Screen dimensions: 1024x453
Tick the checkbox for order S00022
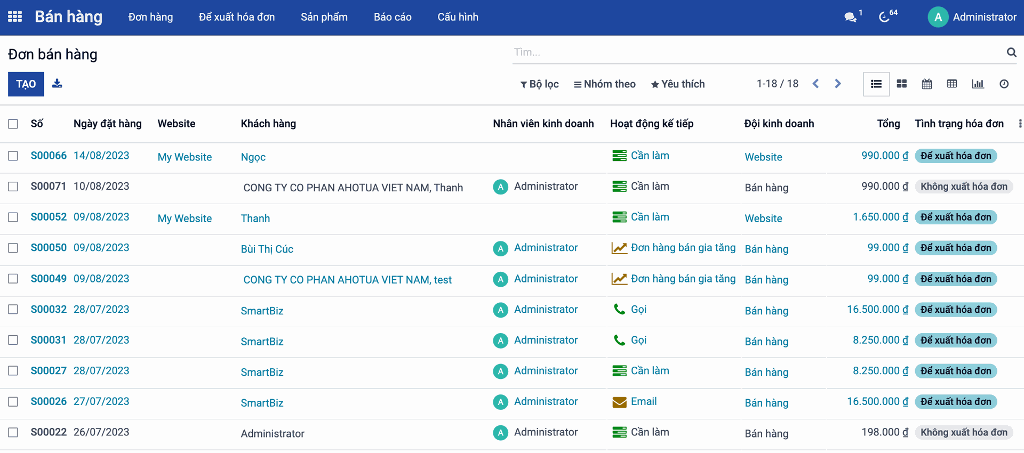tap(13, 432)
